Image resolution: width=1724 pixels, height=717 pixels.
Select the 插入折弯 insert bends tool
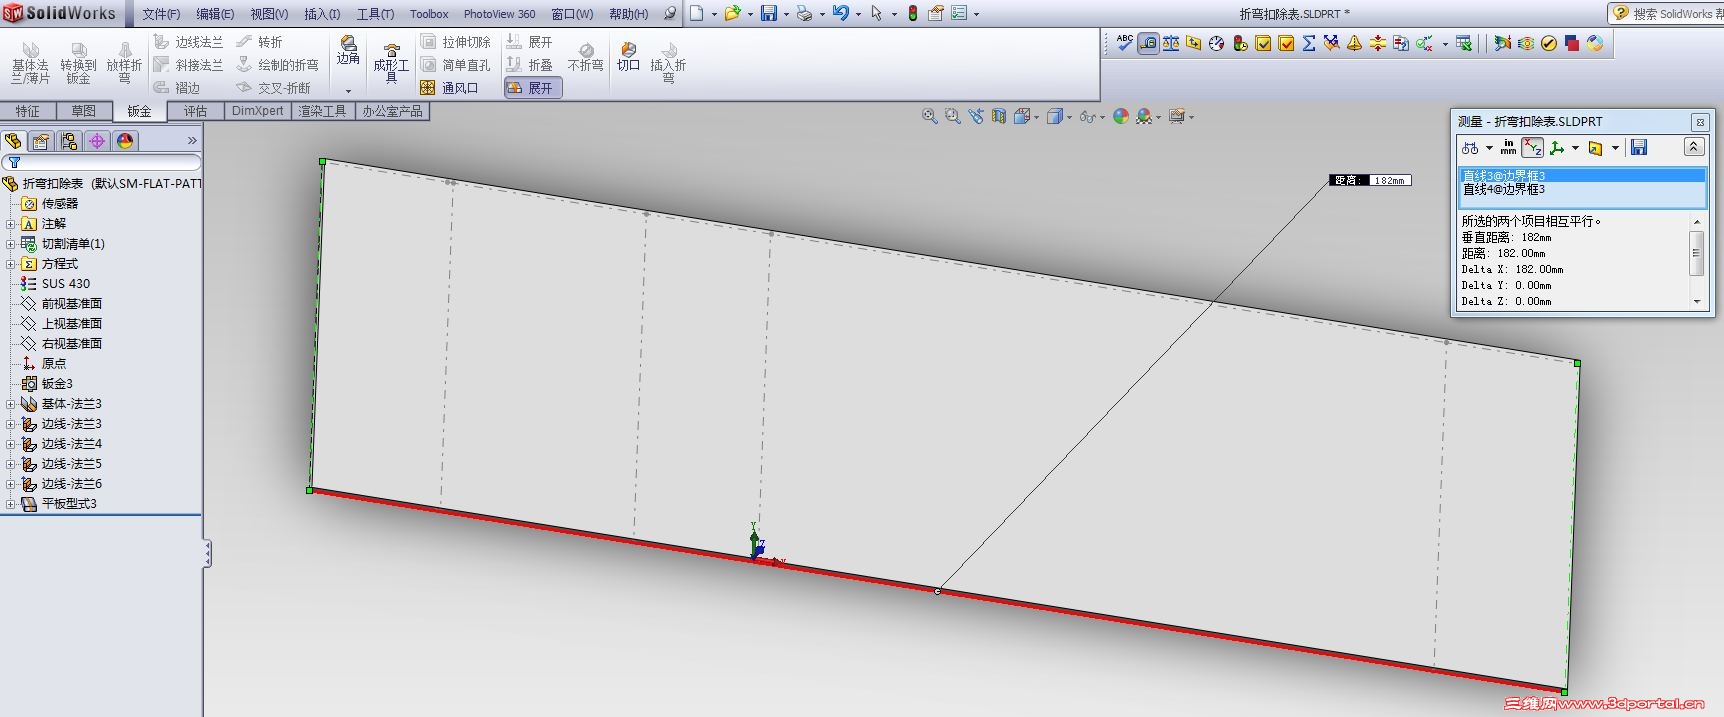coord(668,62)
